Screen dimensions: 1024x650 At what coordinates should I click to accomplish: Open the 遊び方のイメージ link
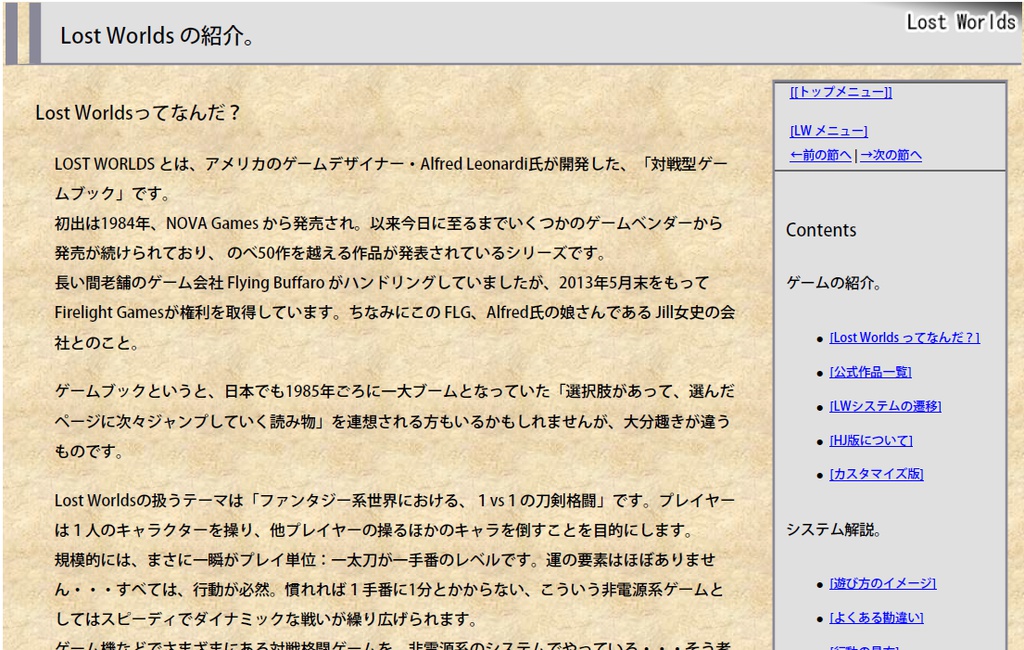pyautogui.click(x=883, y=583)
